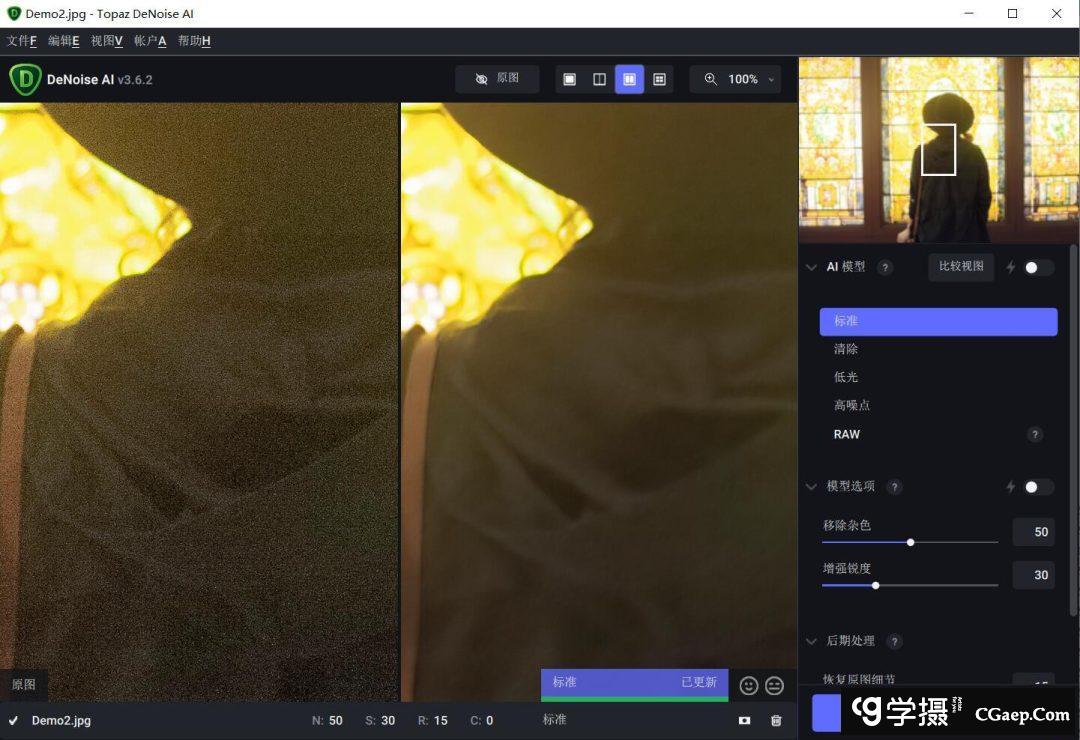The height and width of the screenshot is (740, 1080).
Task: Toggle auto AI 模型 switch
Action: 1038,267
